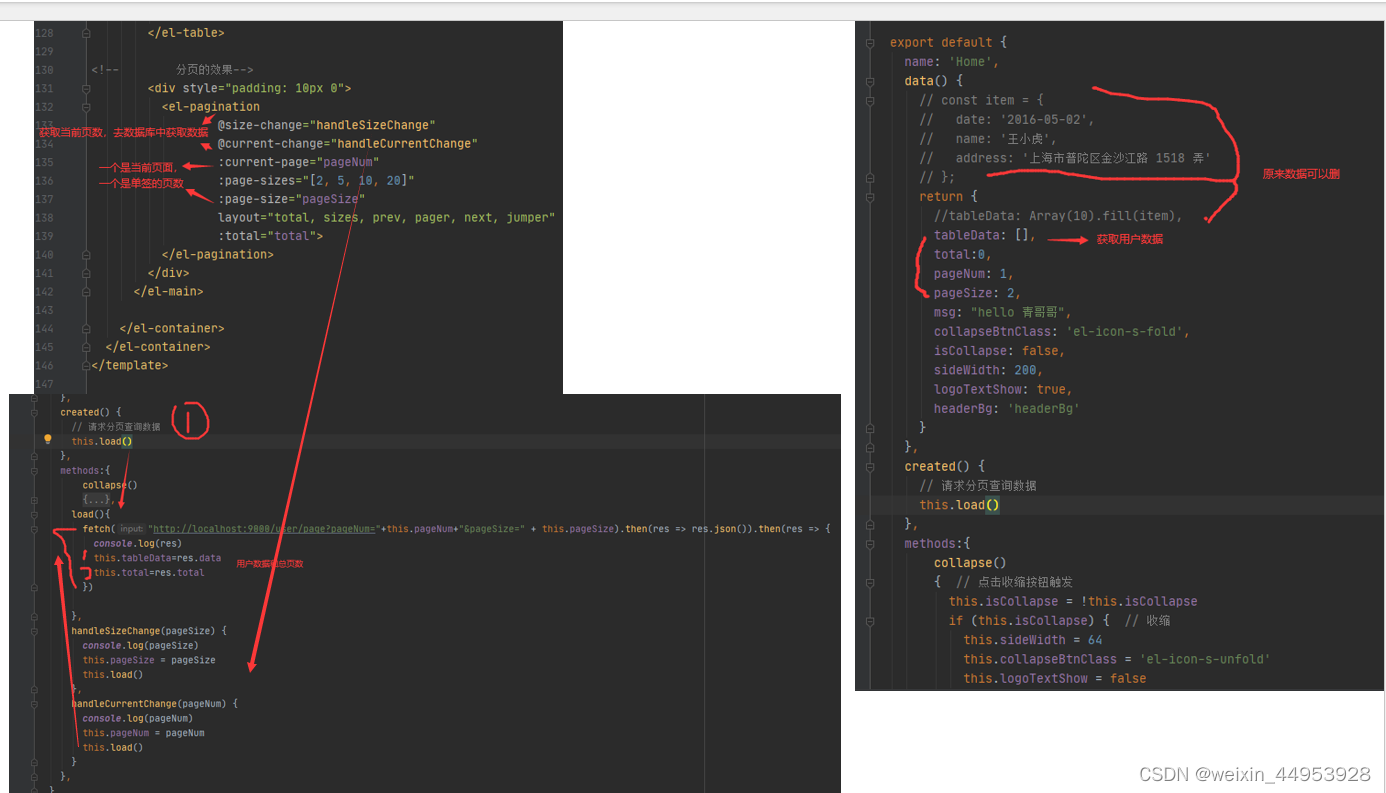Viewport: 1386px width, 793px height.
Task: Click handleCurrentChange(pageNum) method header
Action: point(154,704)
